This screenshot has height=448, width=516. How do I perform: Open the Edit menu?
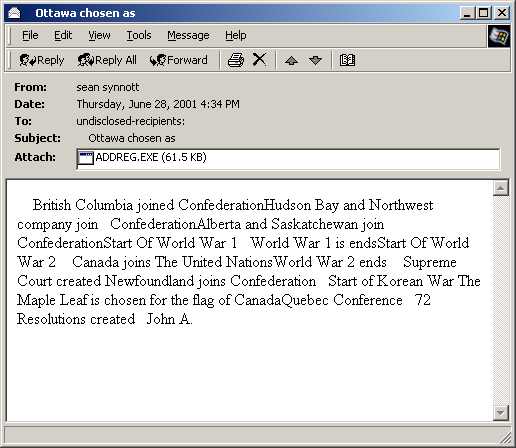(x=63, y=35)
